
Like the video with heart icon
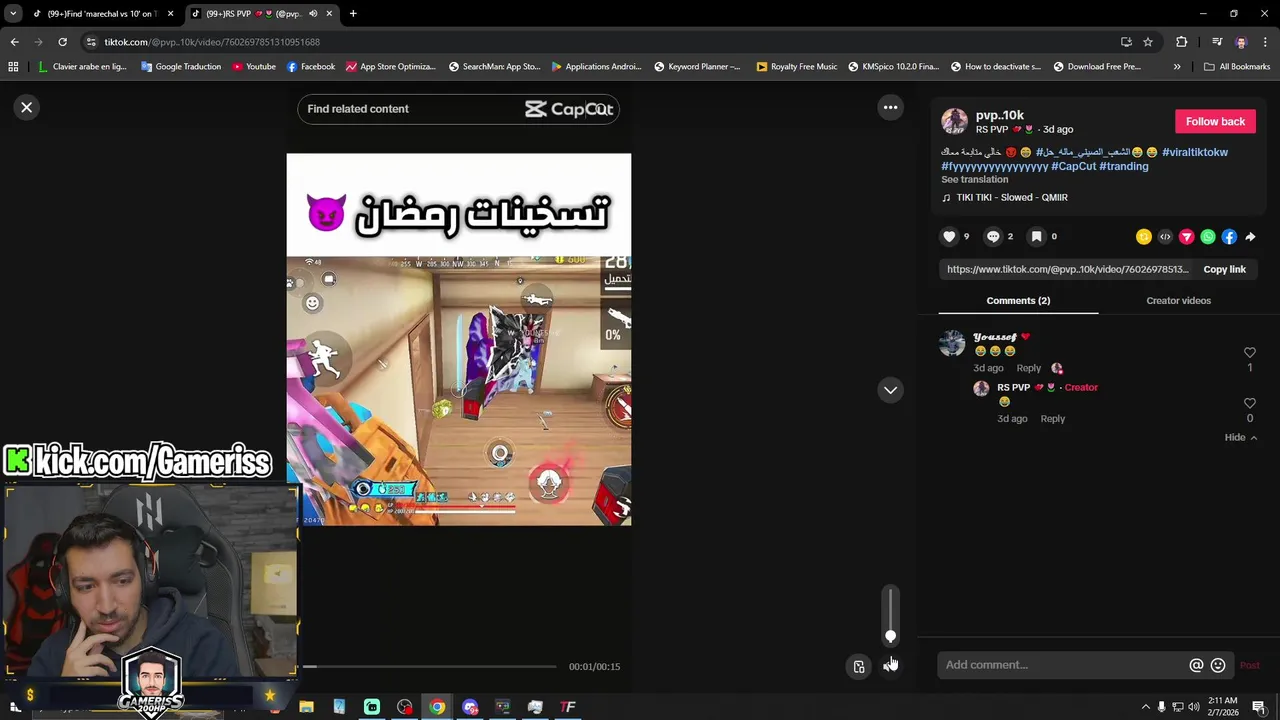coord(950,236)
